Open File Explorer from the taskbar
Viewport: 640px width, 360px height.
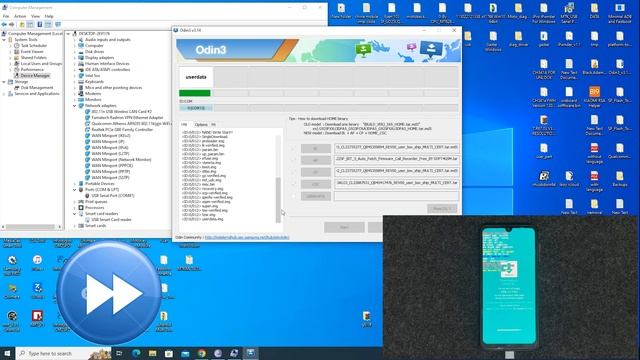[x=152, y=353]
